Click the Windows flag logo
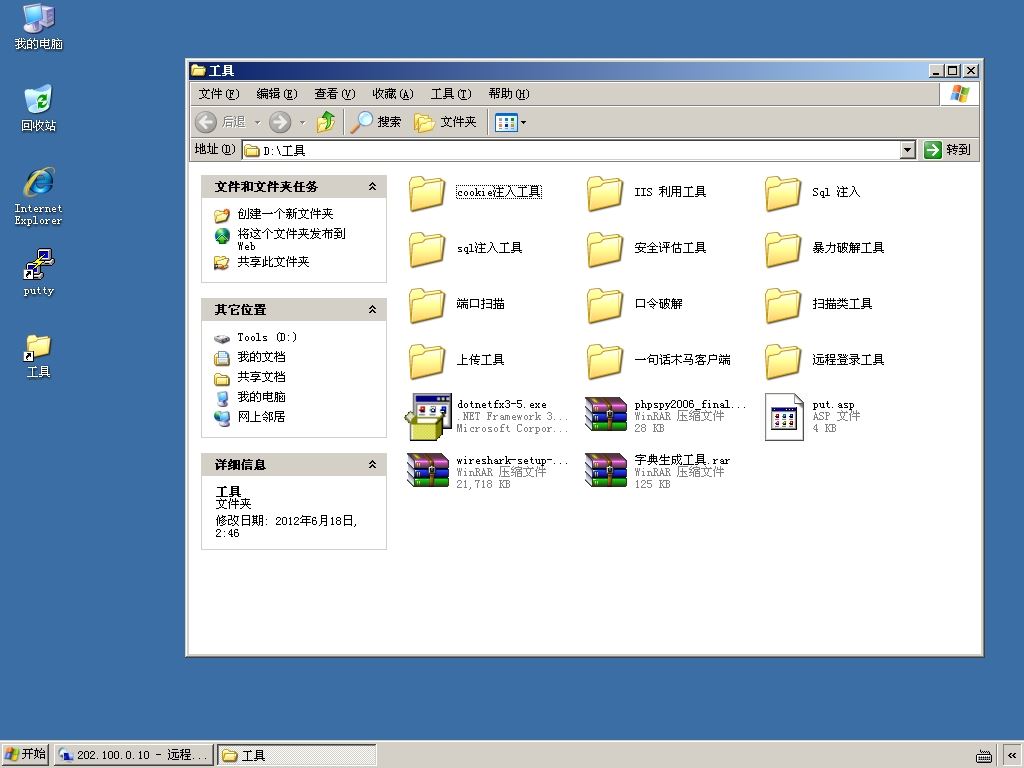This screenshot has width=1024, height=768. coord(959,93)
